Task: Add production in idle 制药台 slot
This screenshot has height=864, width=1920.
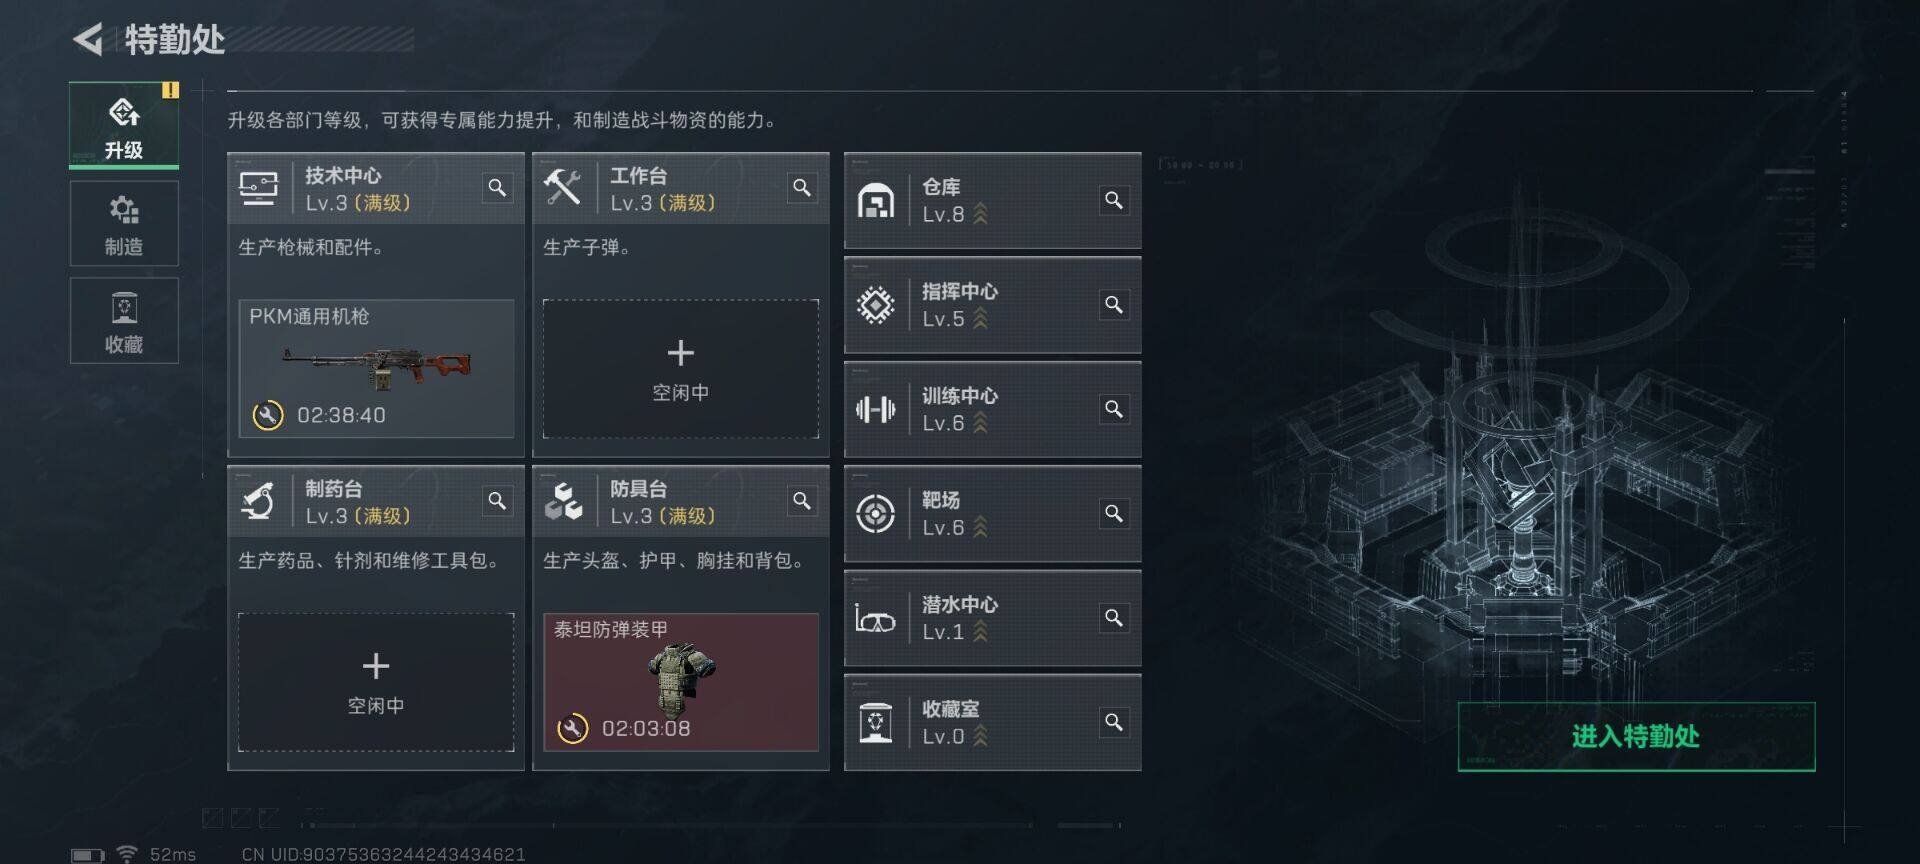Action: pos(376,682)
